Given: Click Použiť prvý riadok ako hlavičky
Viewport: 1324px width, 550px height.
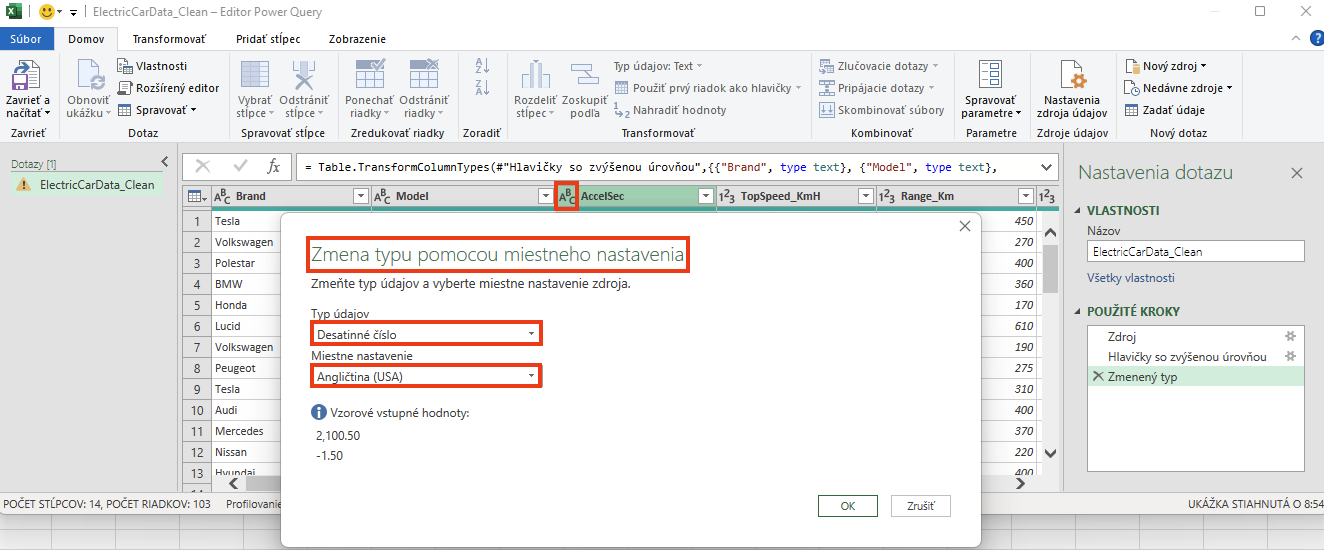Looking at the screenshot, I should click(708, 88).
